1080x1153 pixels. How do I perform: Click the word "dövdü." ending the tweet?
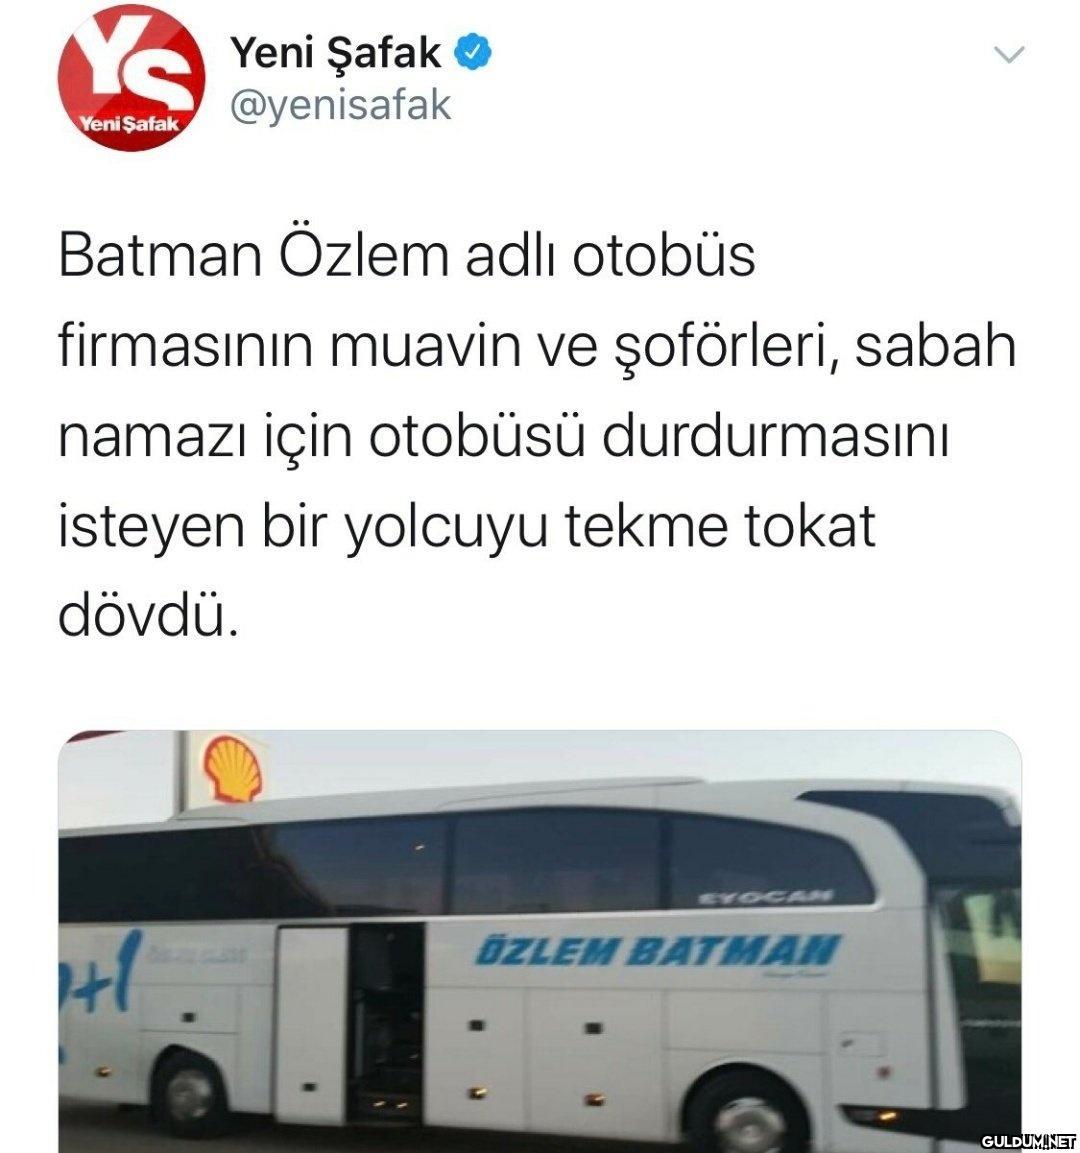[149, 615]
